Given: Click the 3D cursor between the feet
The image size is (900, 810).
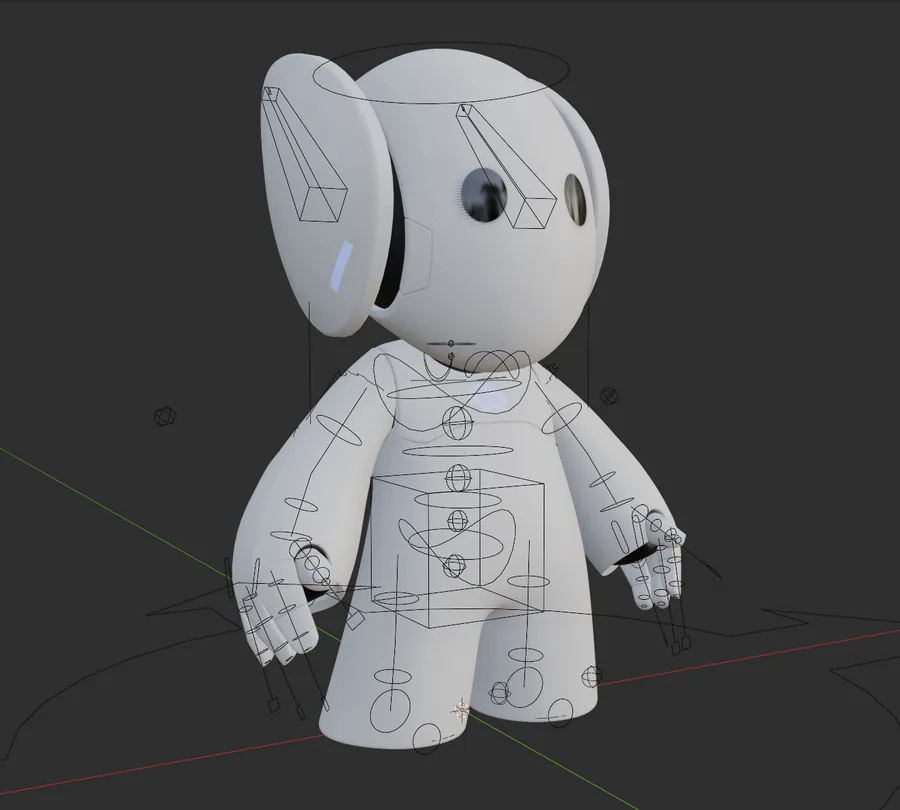Looking at the screenshot, I should (x=462, y=710).
